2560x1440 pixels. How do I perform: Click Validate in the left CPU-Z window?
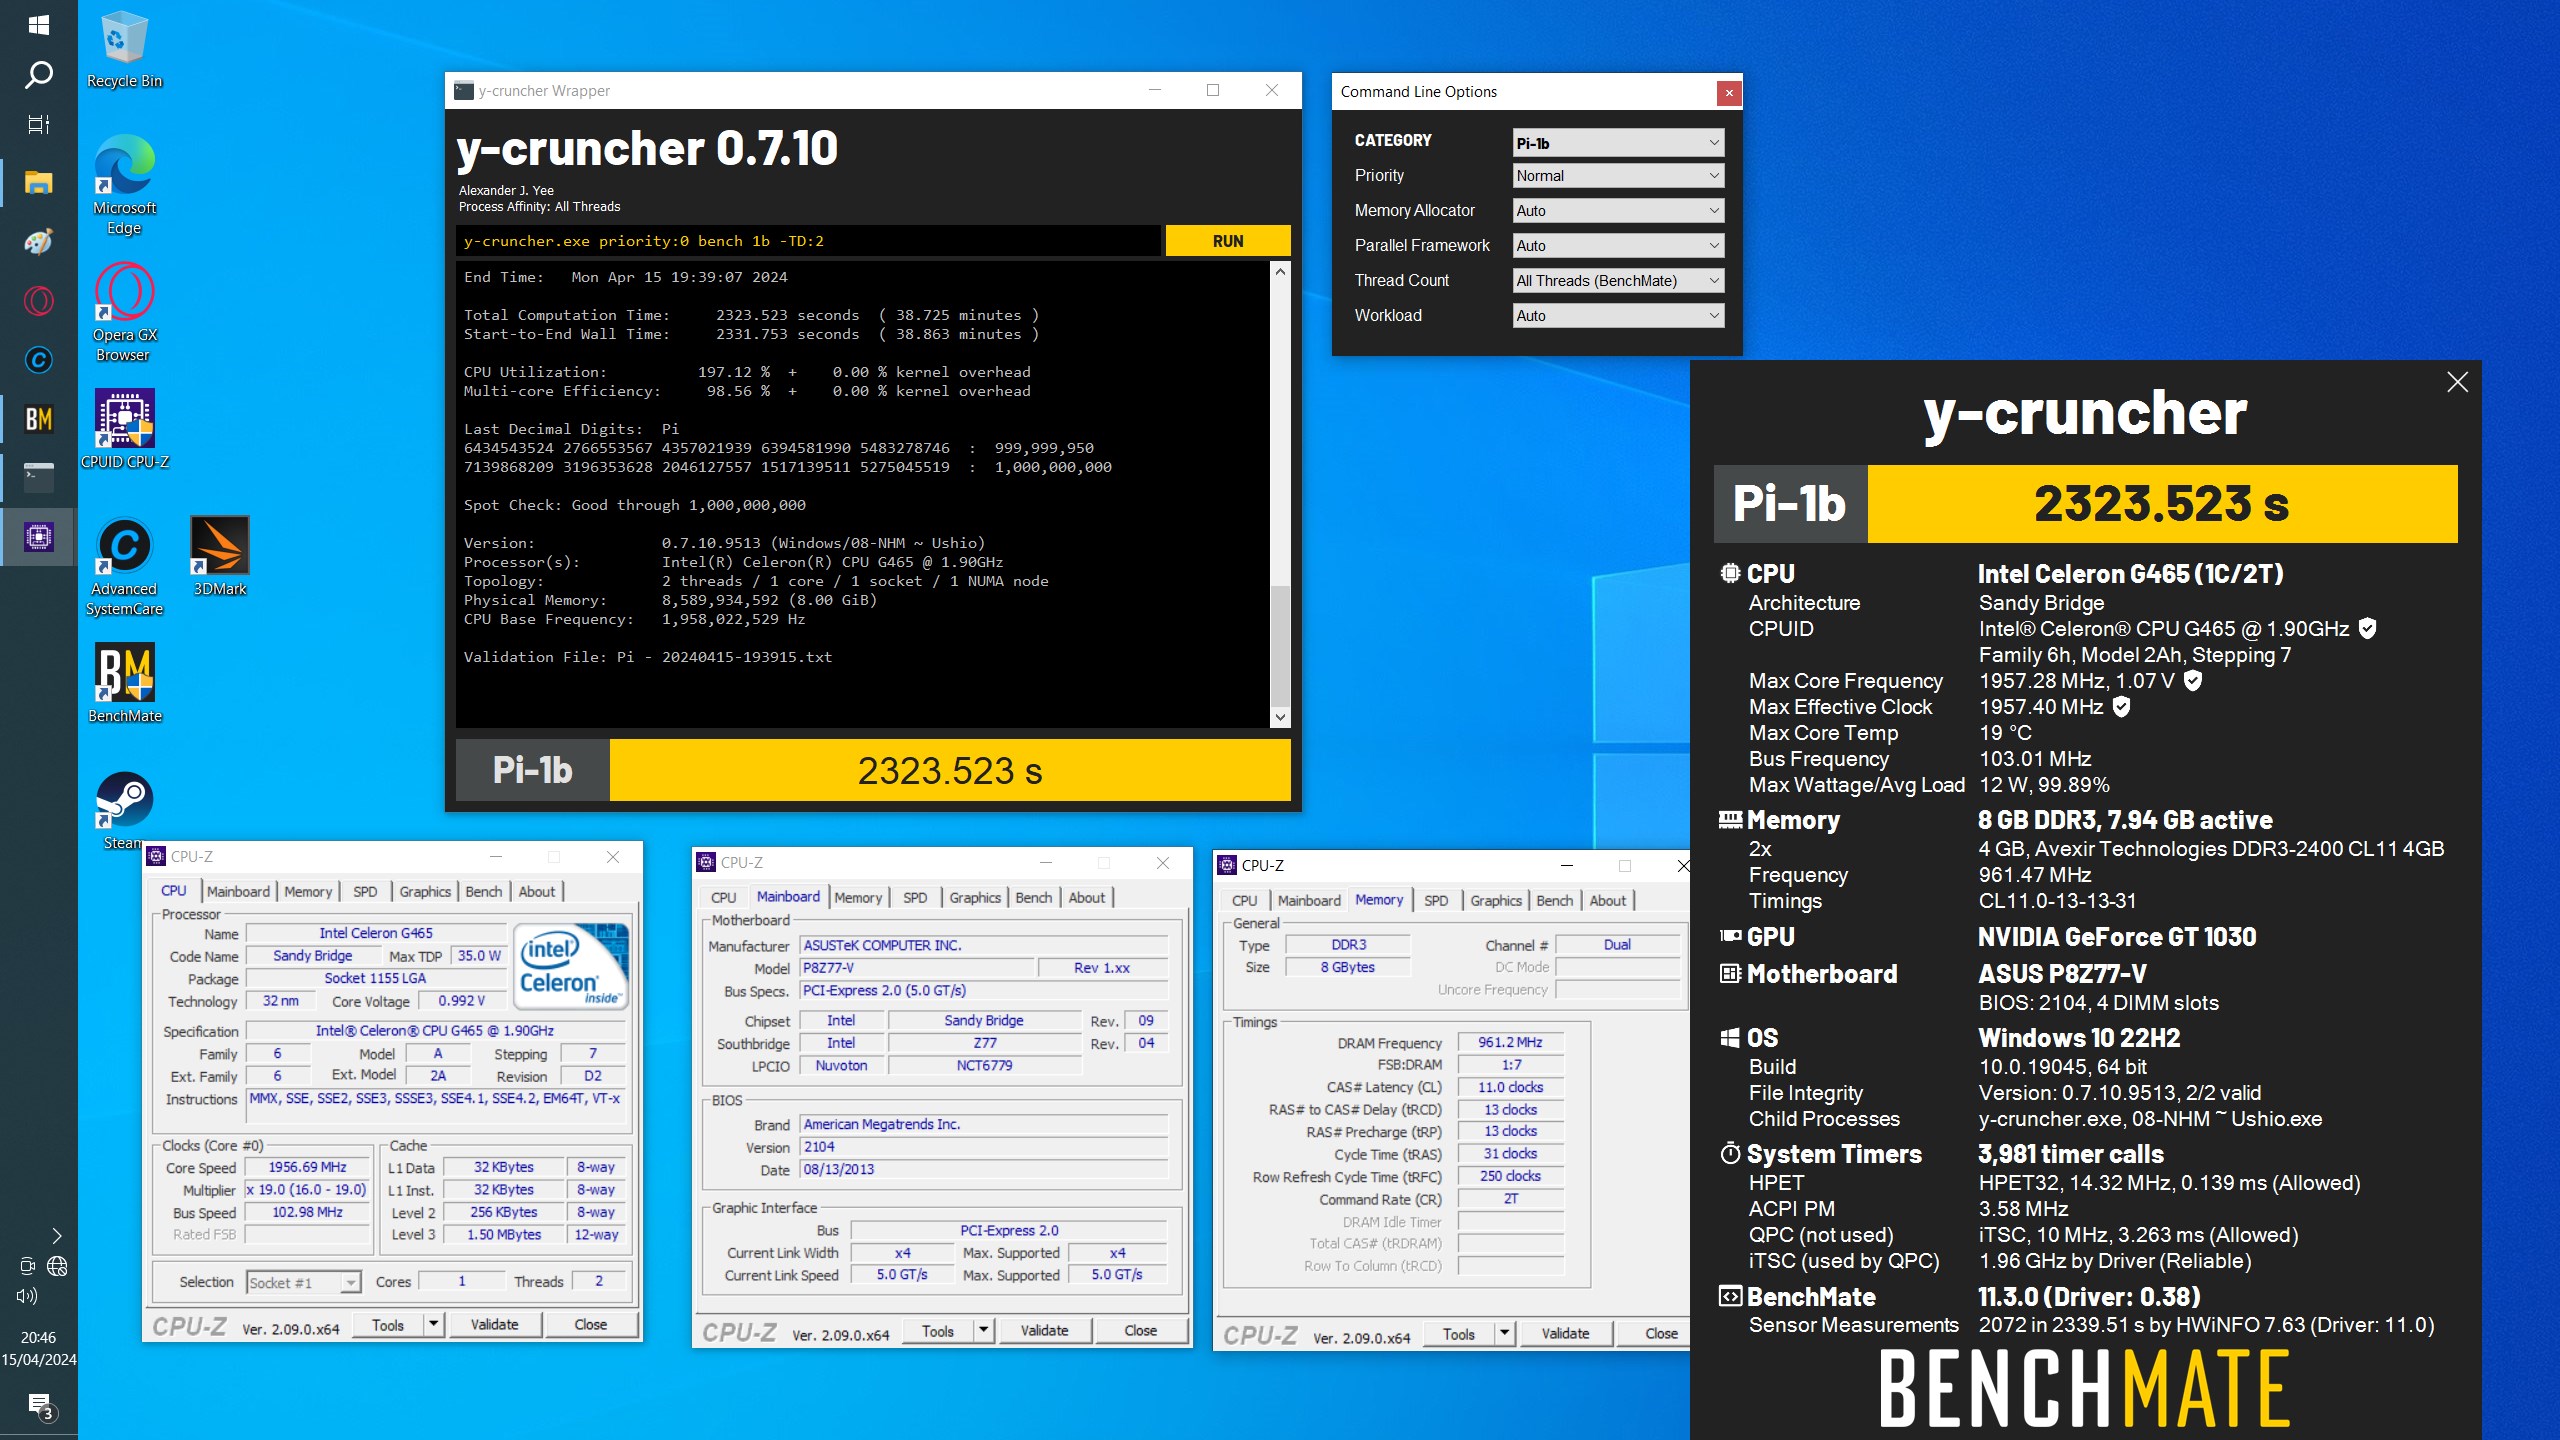494,1324
